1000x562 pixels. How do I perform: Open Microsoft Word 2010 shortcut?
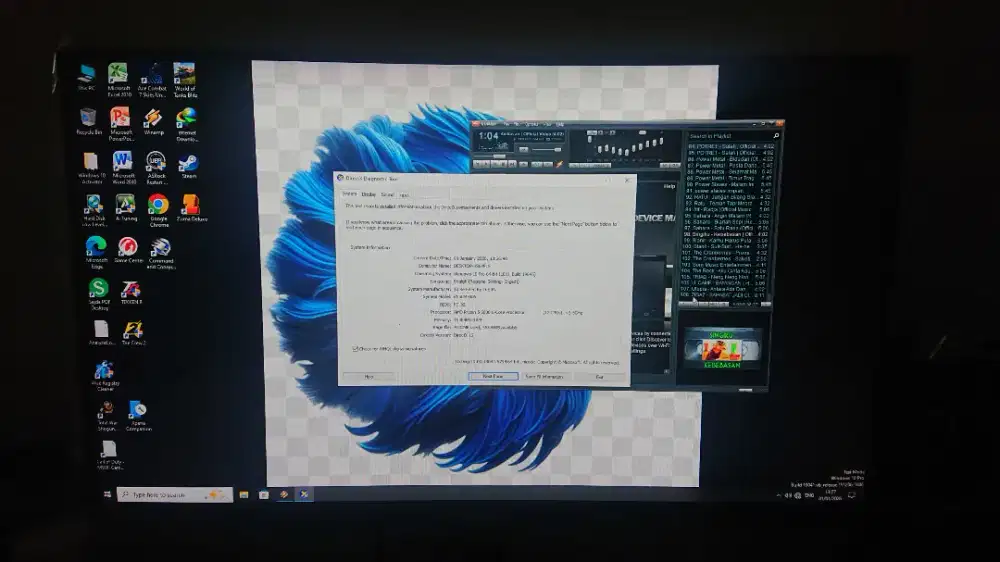click(123, 167)
